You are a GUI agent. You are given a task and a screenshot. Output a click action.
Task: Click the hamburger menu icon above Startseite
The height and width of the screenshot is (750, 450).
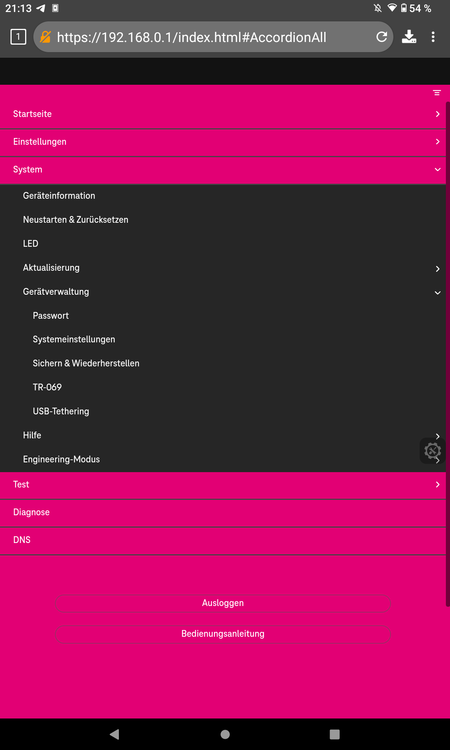coord(437,93)
